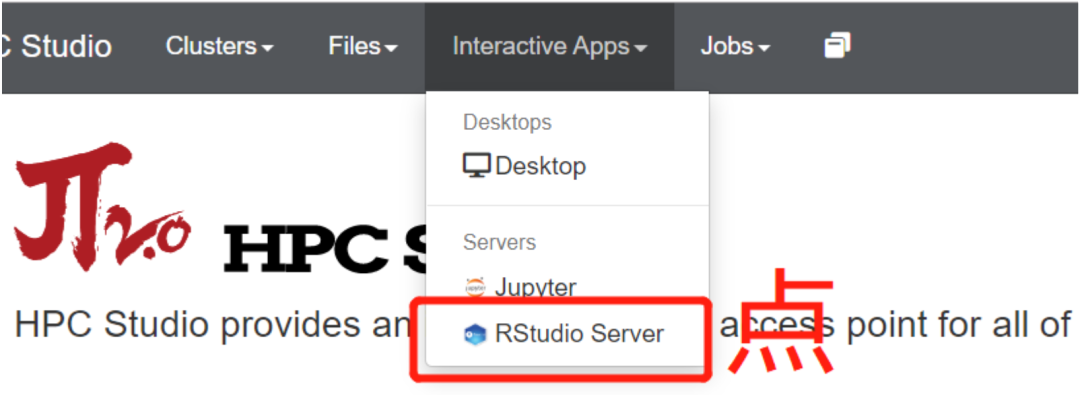
Task: Click the Jupyter logo icon
Action: (475, 287)
